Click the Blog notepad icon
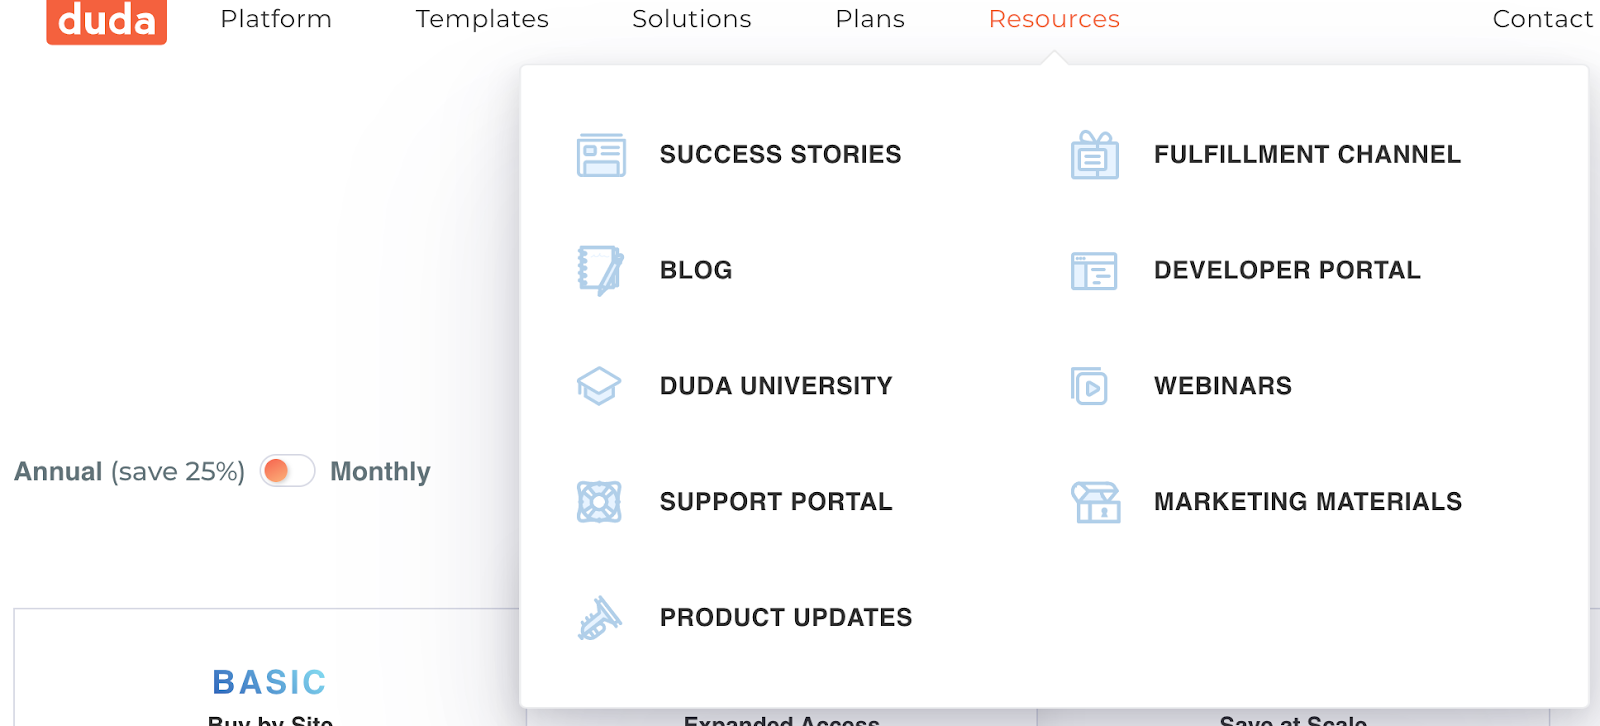Screen dimensions: 1600x726 [600, 270]
